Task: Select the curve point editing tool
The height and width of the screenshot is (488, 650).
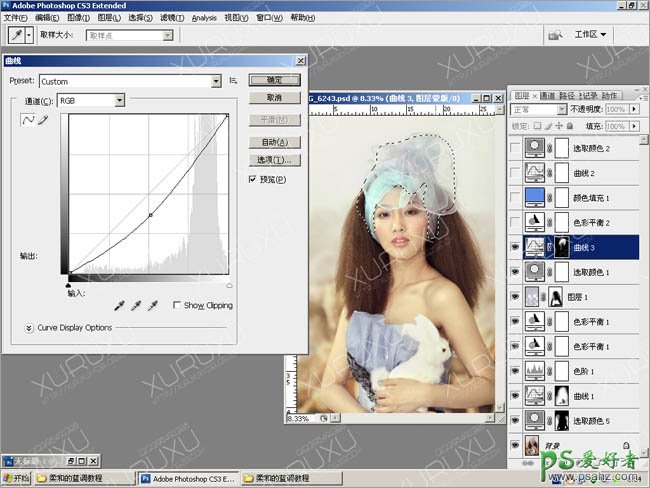Action: click(x=28, y=120)
